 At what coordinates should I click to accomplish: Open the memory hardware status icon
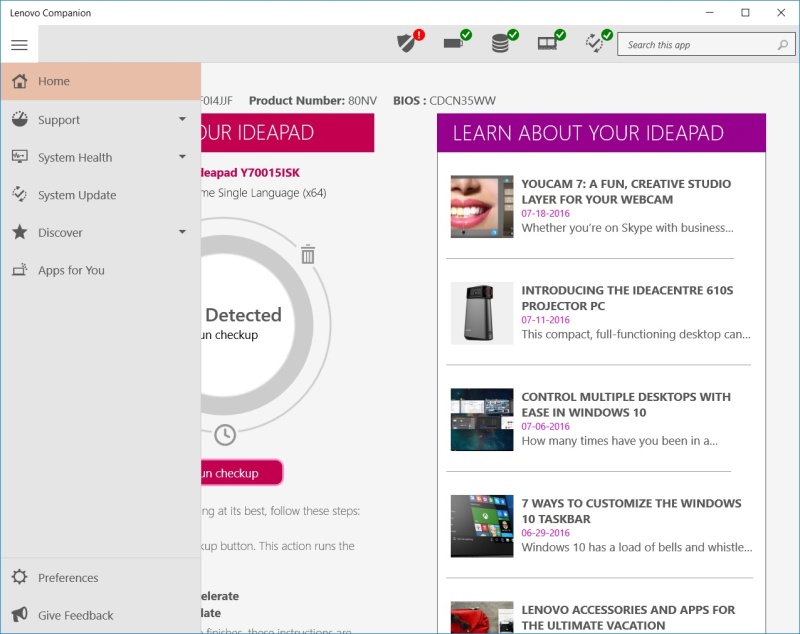[552, 42]
